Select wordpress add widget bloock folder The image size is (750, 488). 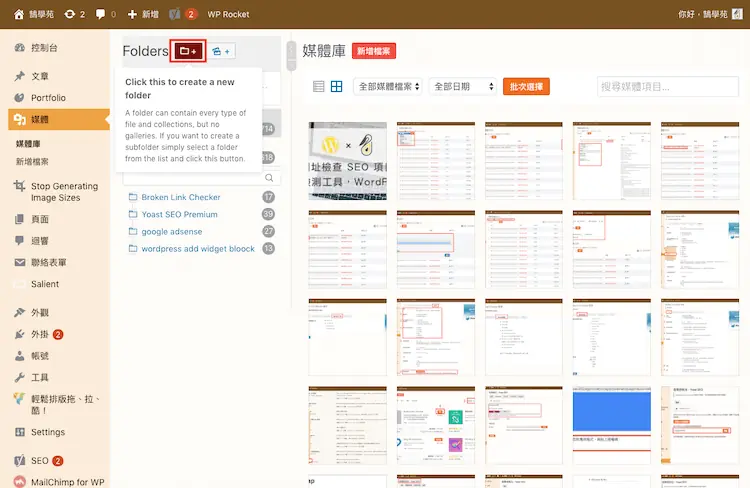[198, 249]
